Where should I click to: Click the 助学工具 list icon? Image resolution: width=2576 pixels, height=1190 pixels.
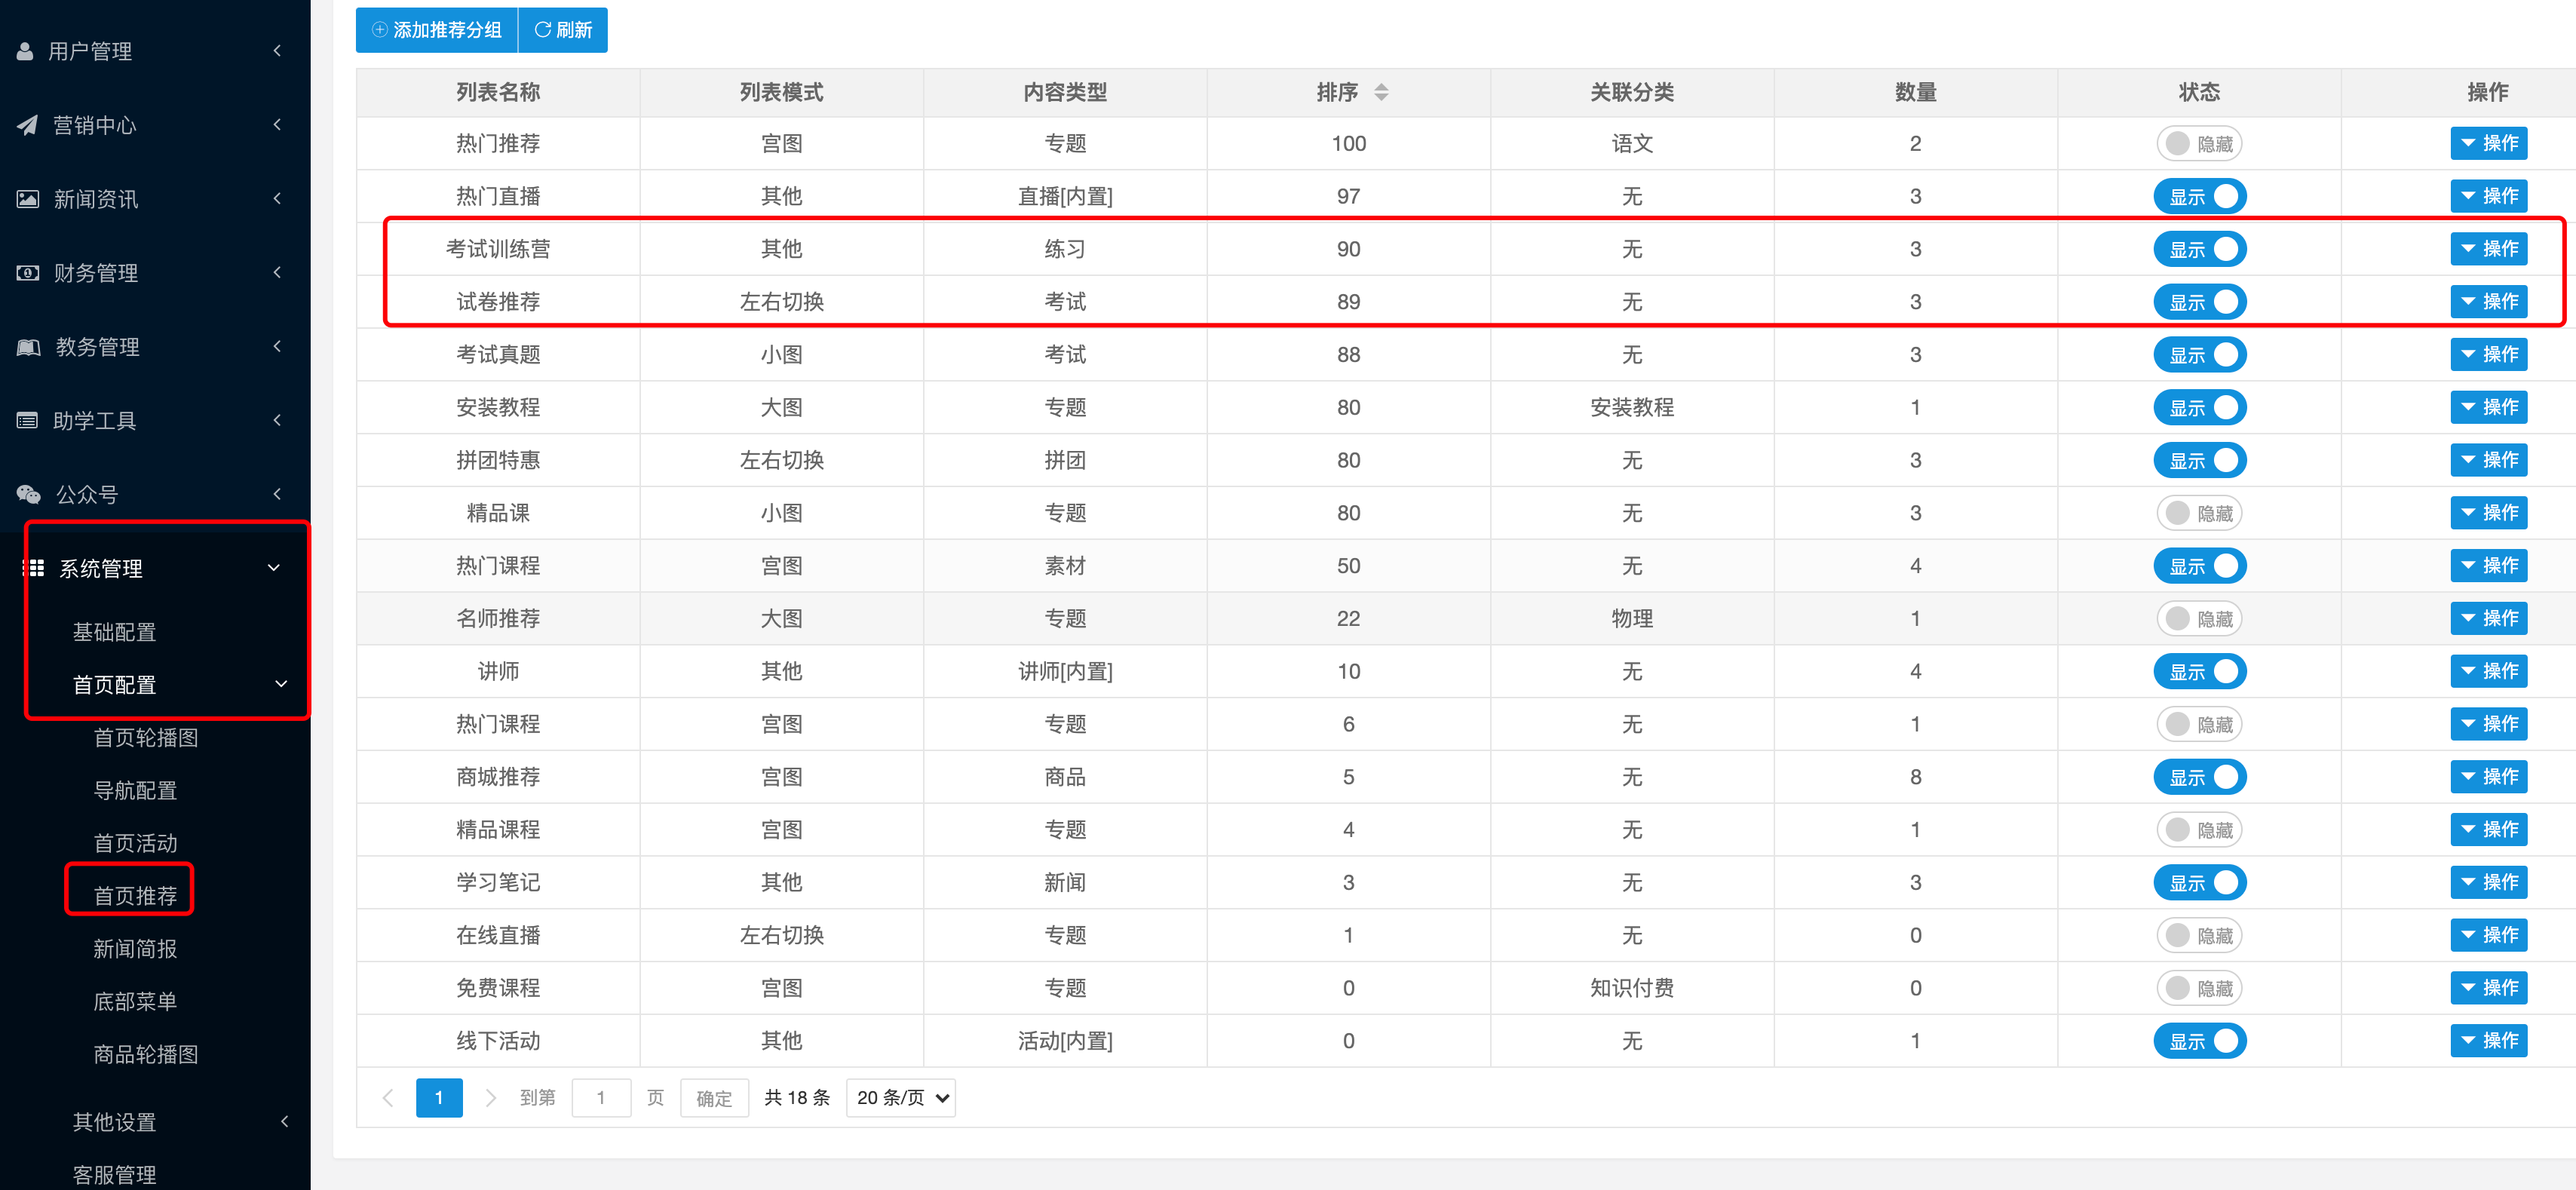click(x=27, y=420)
